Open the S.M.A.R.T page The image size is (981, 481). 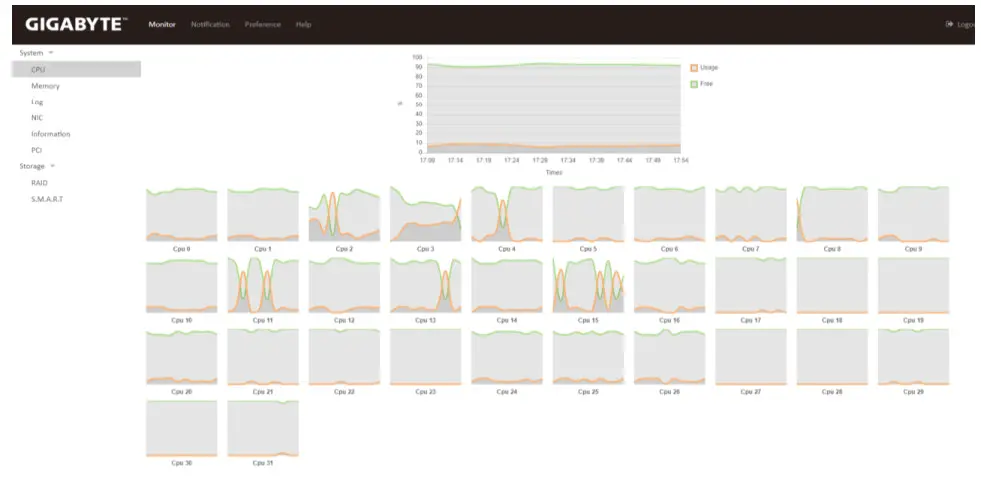pyautogui.click(x=46, y=199)
